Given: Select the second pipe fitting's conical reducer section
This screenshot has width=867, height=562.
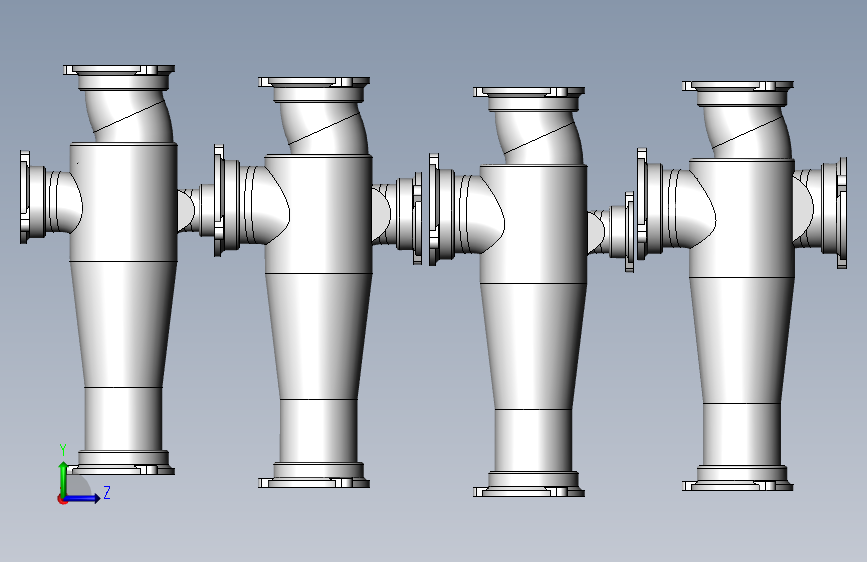Looking at the screenshot, I should click(318, 336).
